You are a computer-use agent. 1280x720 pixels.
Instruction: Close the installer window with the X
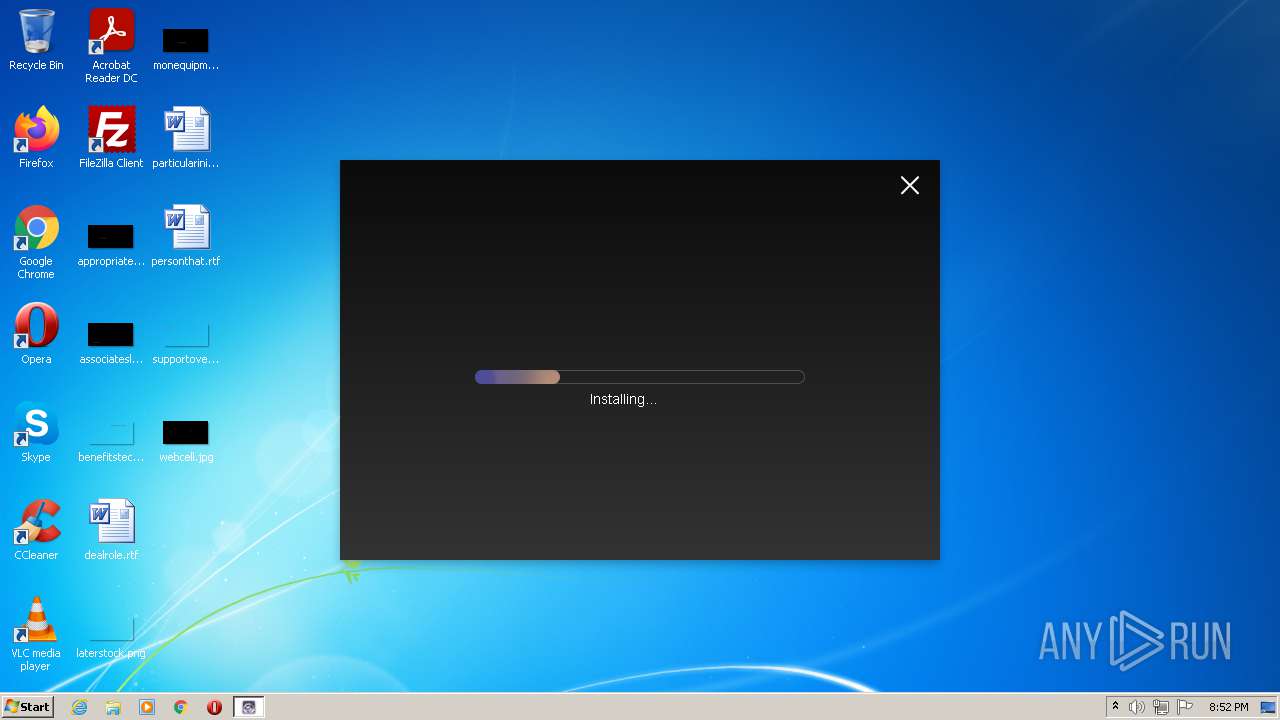coord(909,185)
